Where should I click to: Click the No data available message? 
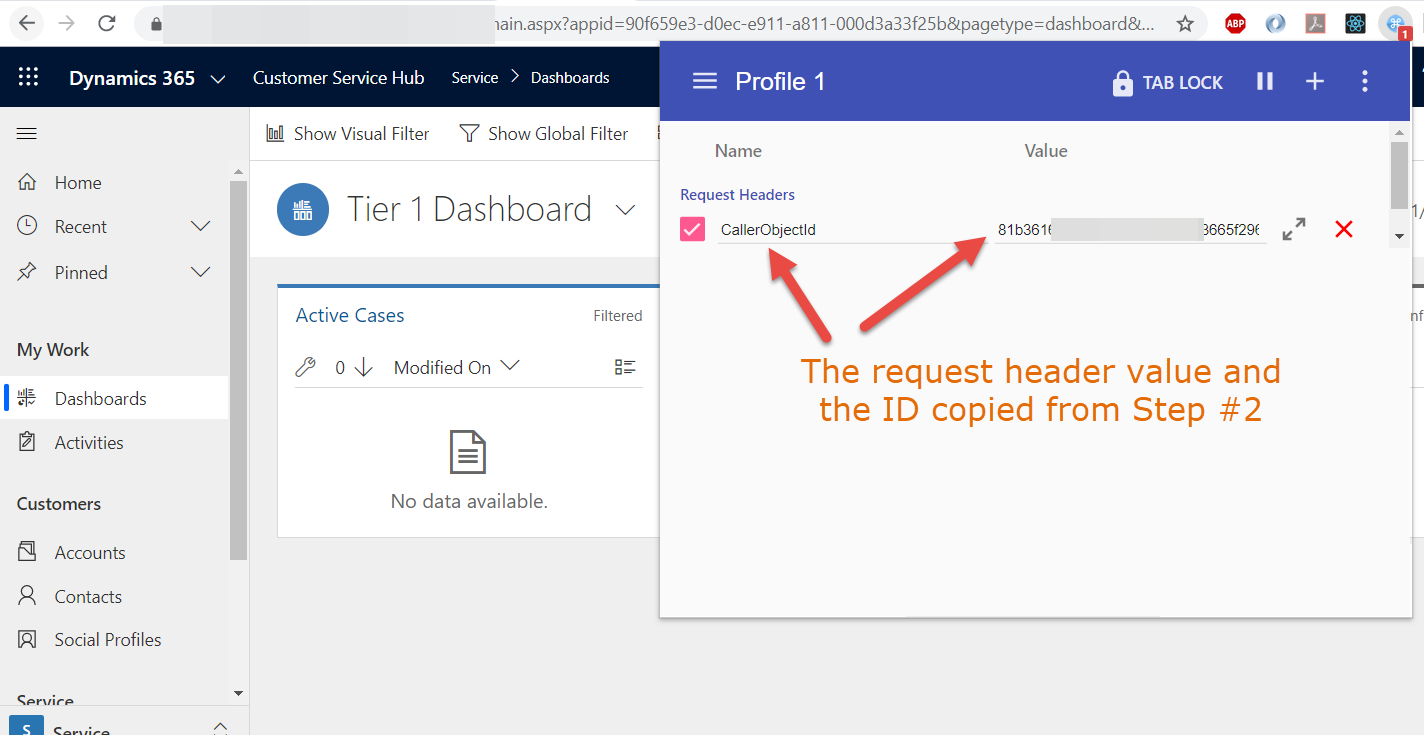[469, 501]
